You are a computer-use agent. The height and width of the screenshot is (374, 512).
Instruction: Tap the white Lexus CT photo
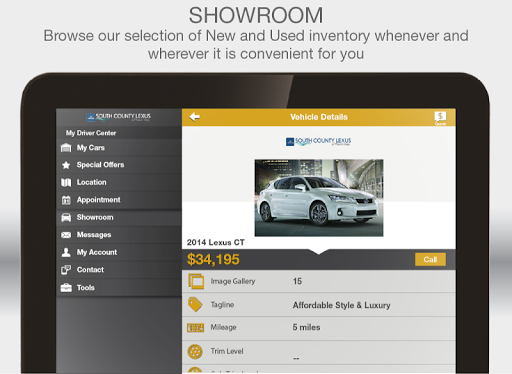[x=319, y=198]
